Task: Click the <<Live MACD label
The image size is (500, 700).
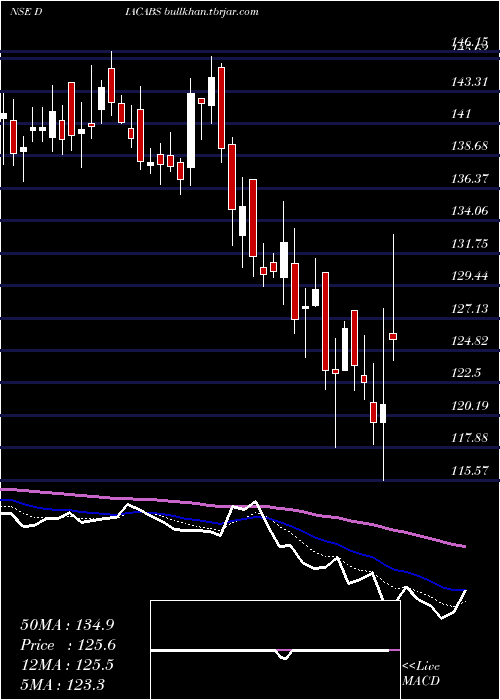Action: [x=421, y=673]
